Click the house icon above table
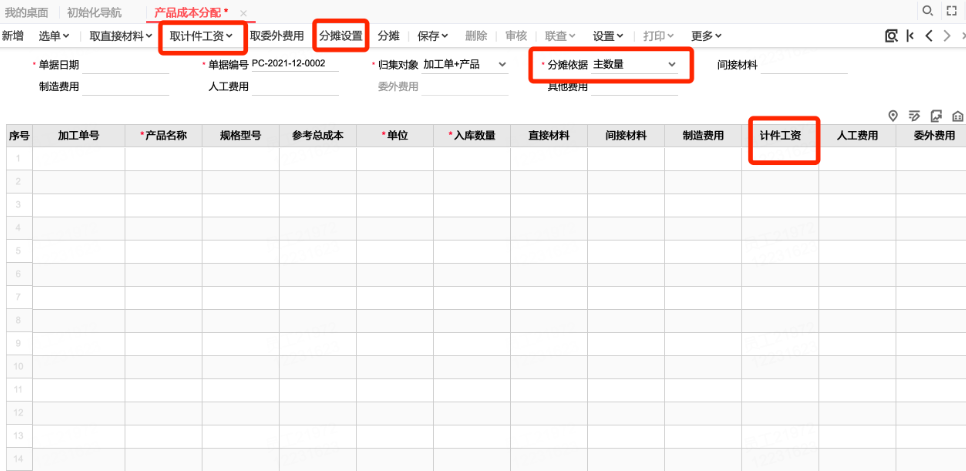This screenshot has width=966, height=471. [x=957, y=115]
